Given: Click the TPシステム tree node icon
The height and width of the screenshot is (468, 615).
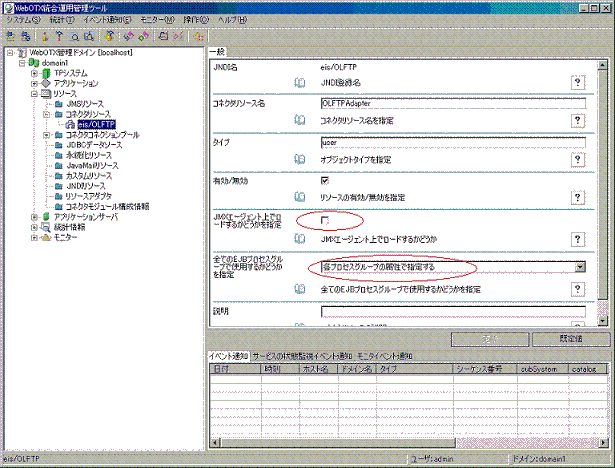Looking at the screenshot, I should point(45,73).
